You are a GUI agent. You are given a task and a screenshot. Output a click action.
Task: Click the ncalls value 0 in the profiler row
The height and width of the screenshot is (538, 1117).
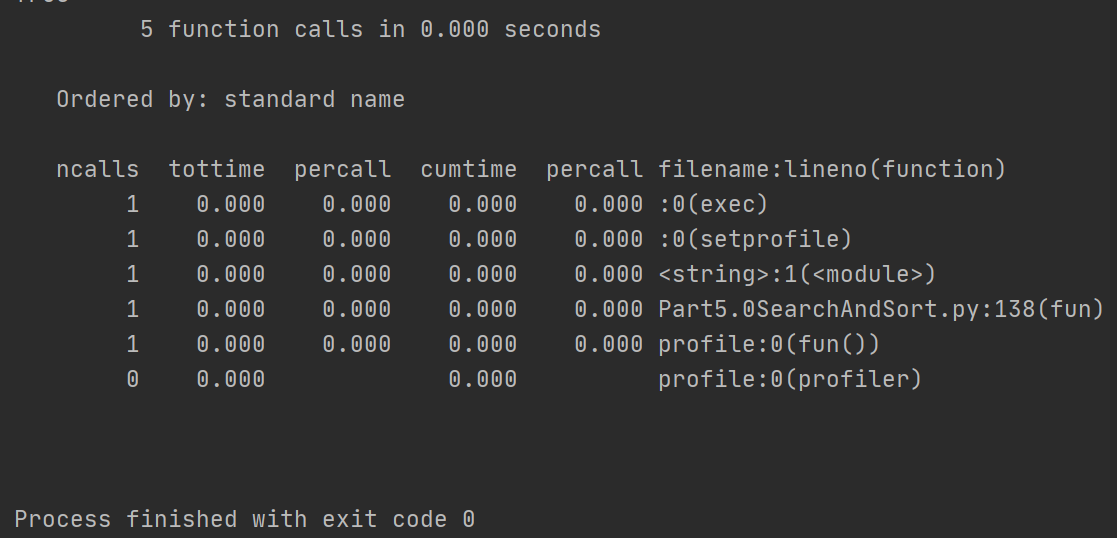(133, 379)
